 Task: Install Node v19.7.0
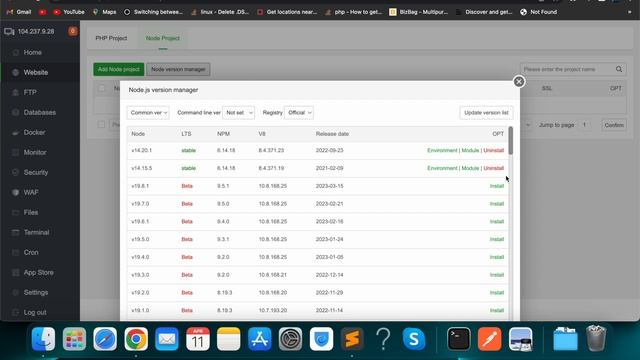(x=497, y=204)
